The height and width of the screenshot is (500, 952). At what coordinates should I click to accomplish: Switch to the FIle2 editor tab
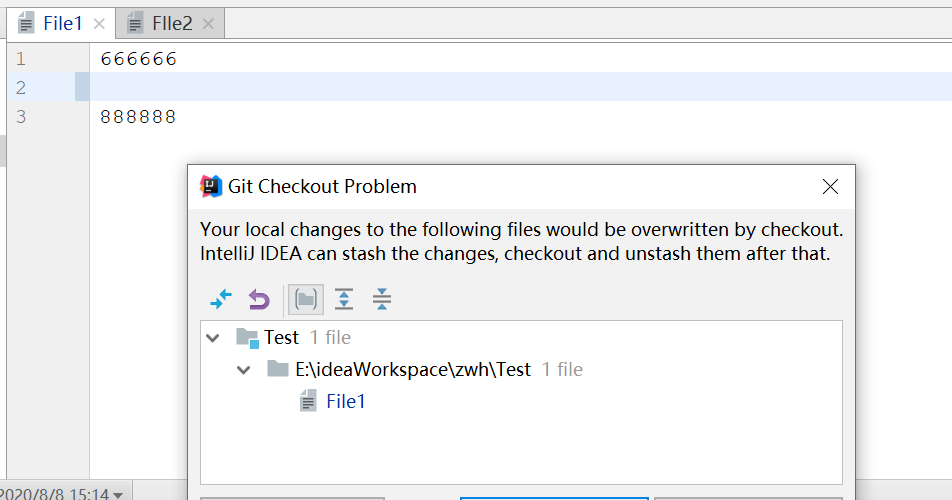[172, 24]
